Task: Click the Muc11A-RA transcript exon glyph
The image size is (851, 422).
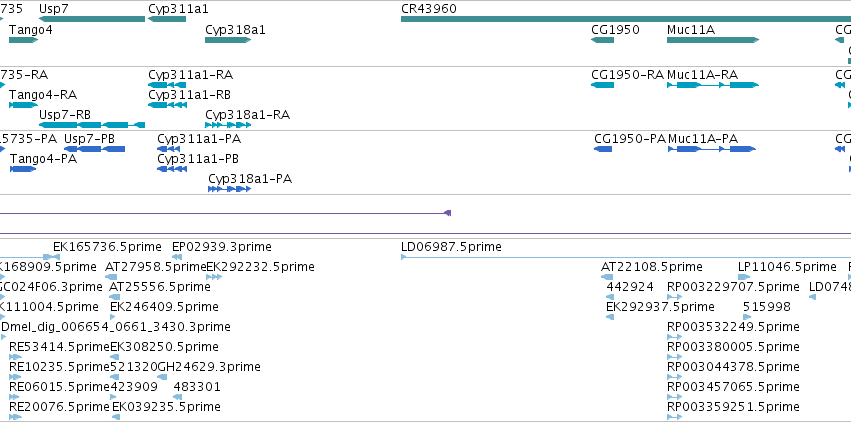Action: pos(688,86)
